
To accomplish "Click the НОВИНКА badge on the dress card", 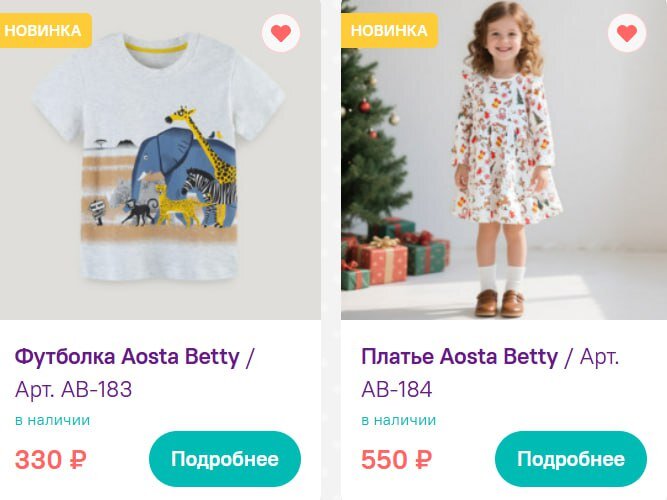I will 389,30.
